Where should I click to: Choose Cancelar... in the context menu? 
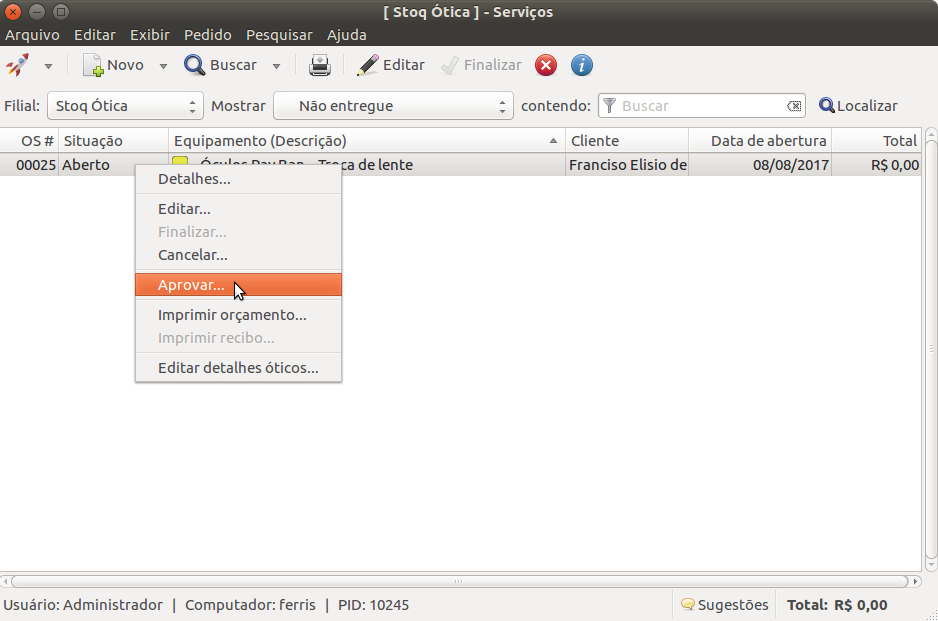coord(238,255)
